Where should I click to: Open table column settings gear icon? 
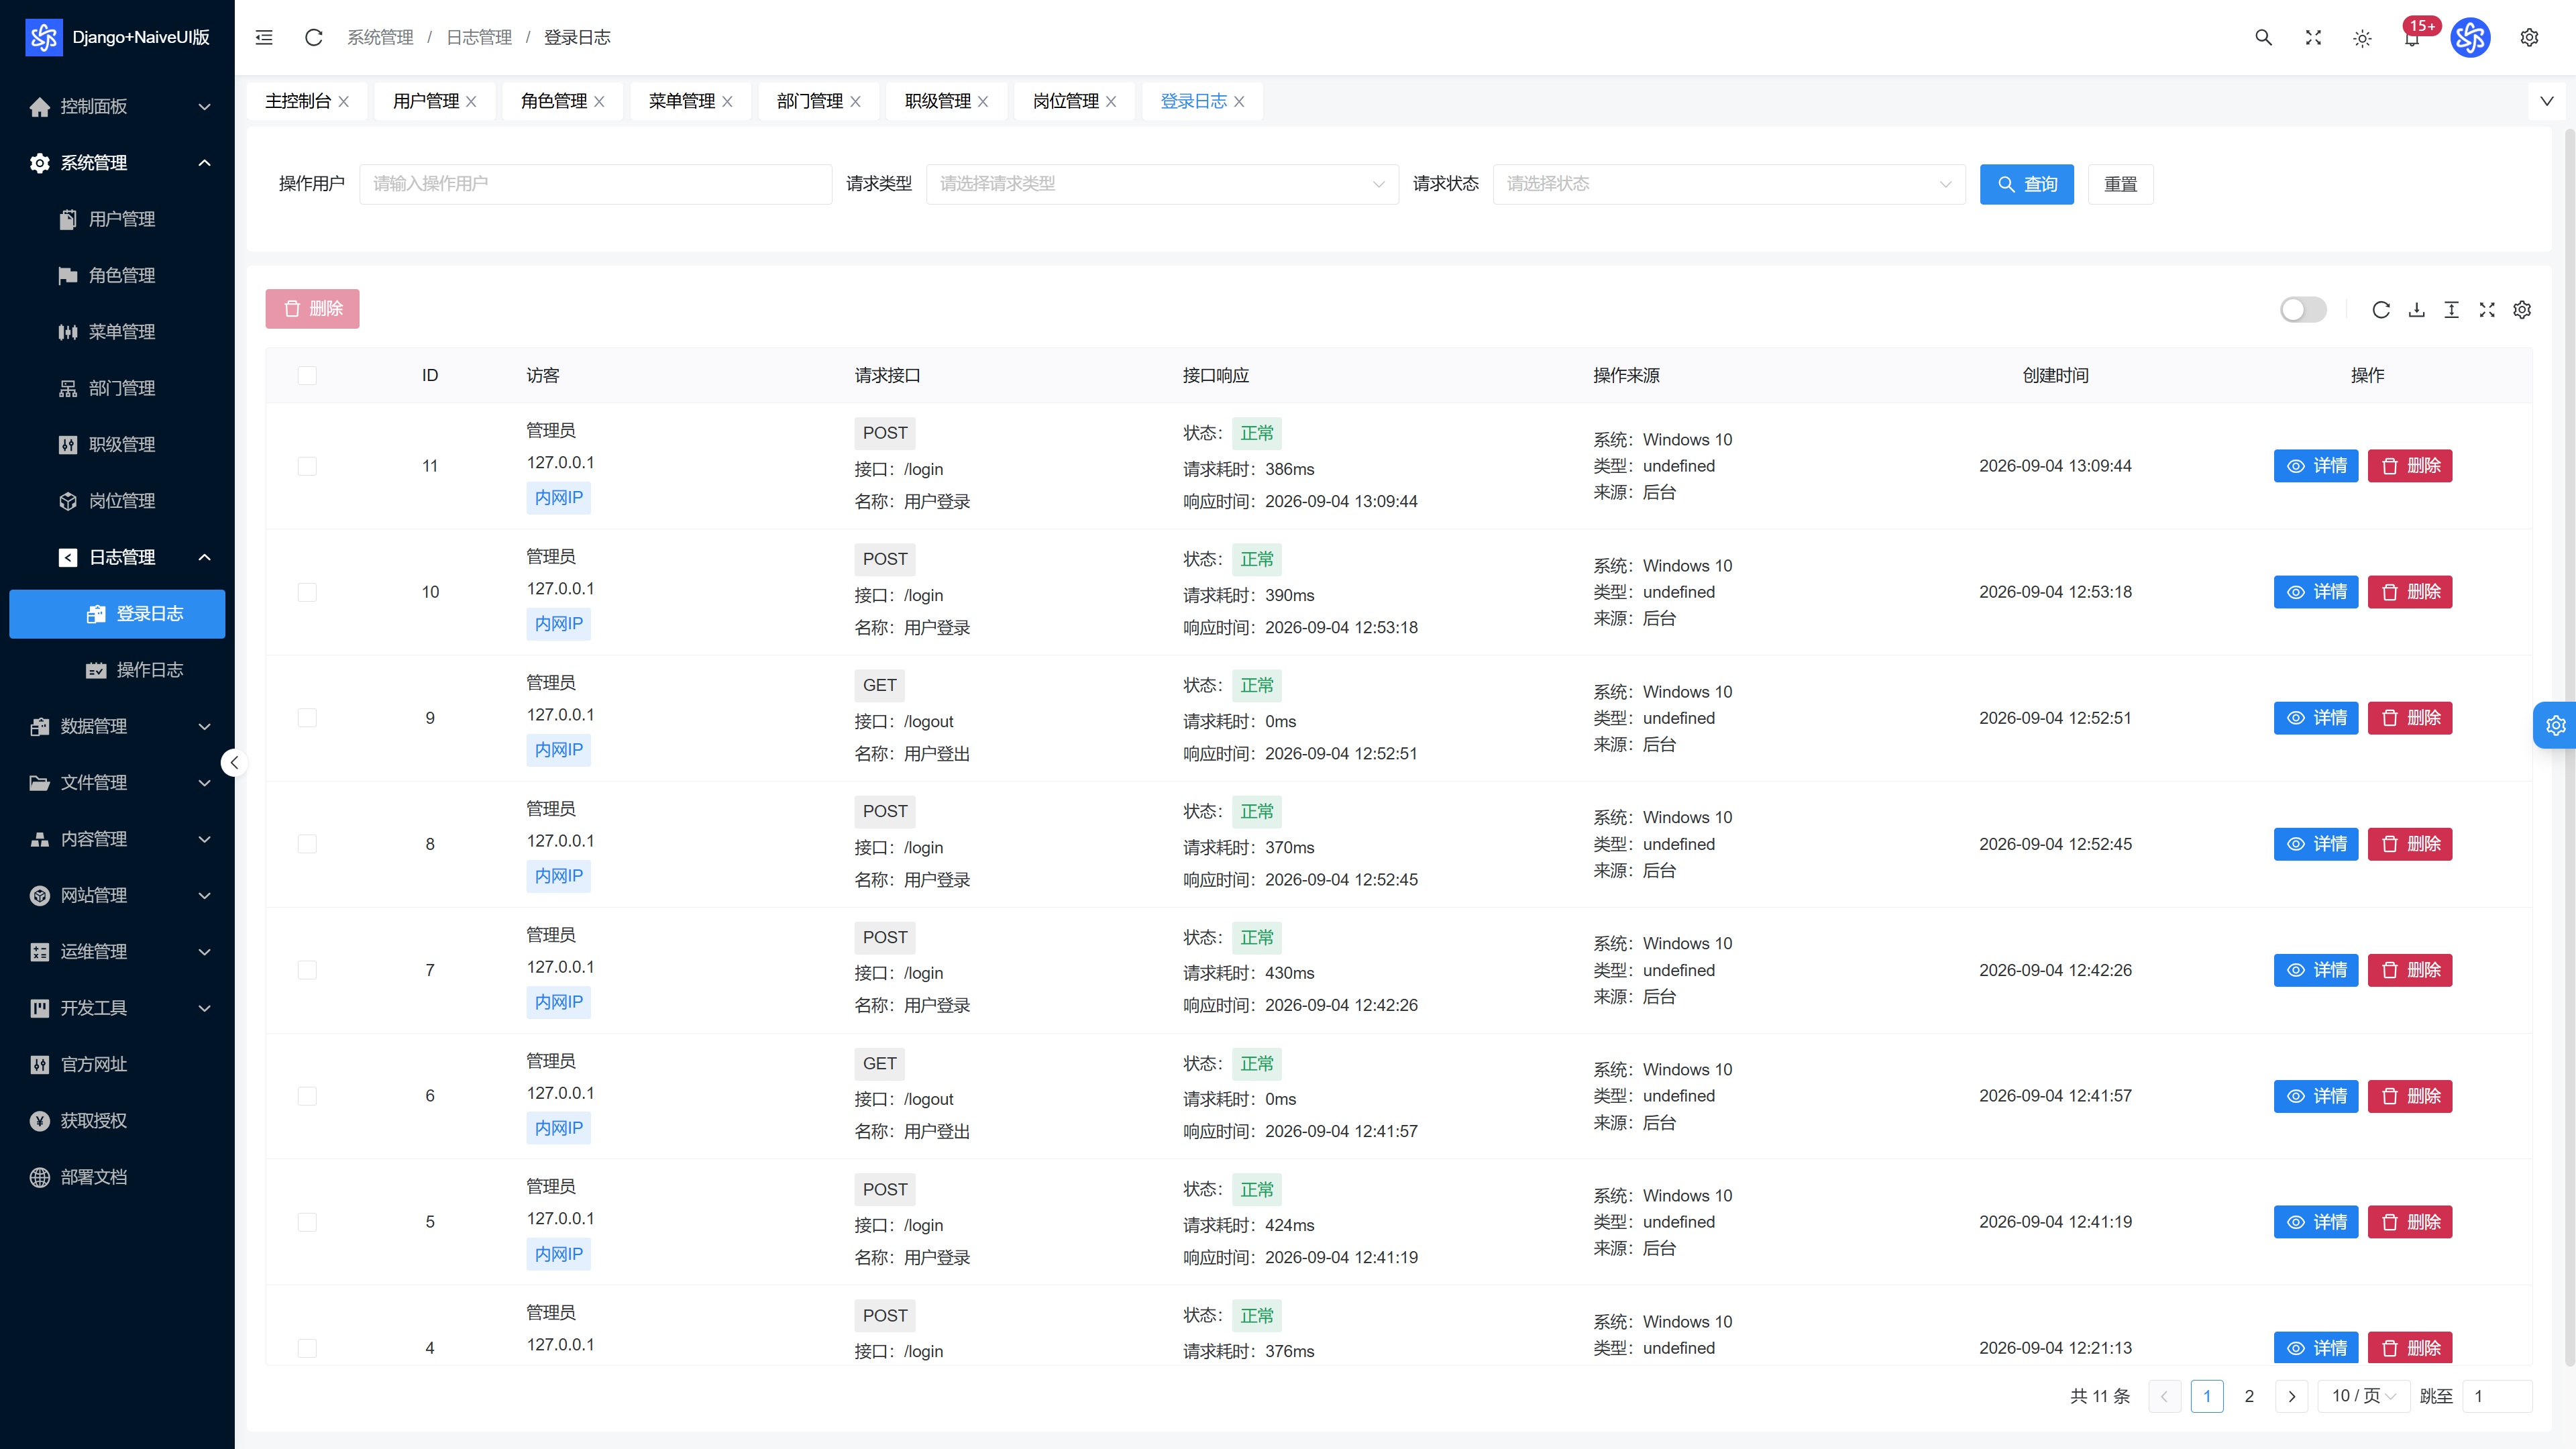[x=2522, y=310]
